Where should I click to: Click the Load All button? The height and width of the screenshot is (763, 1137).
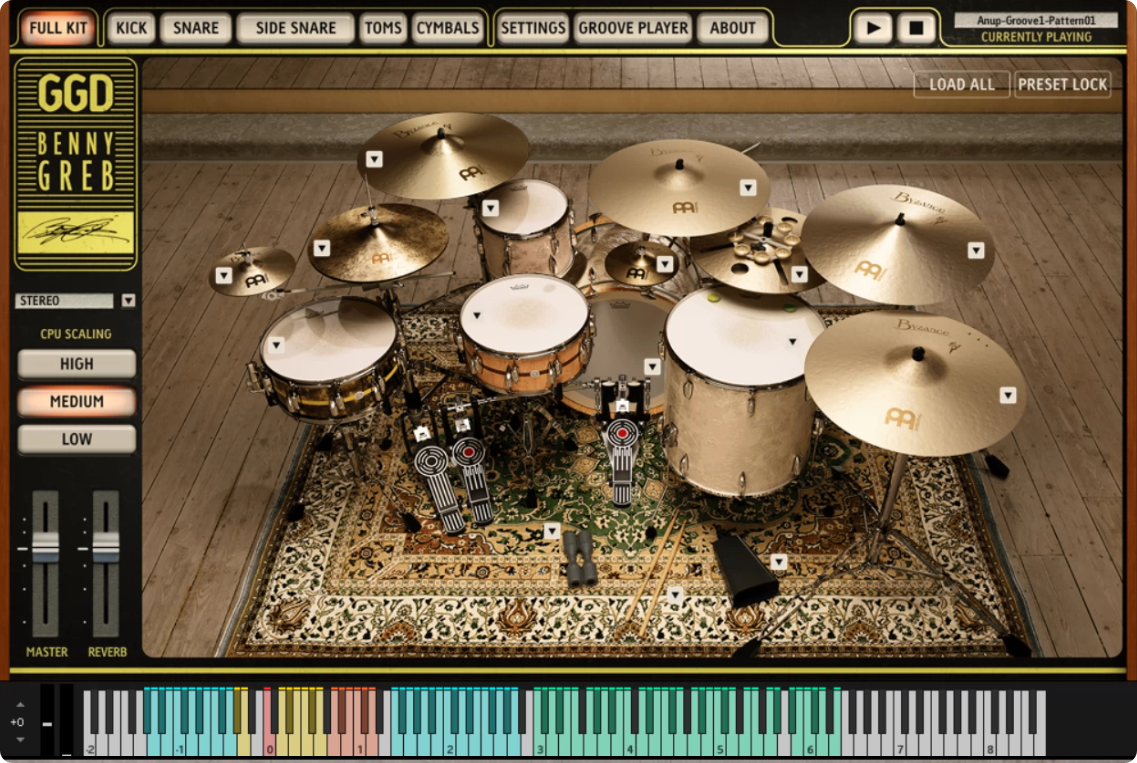coord(962,84)
